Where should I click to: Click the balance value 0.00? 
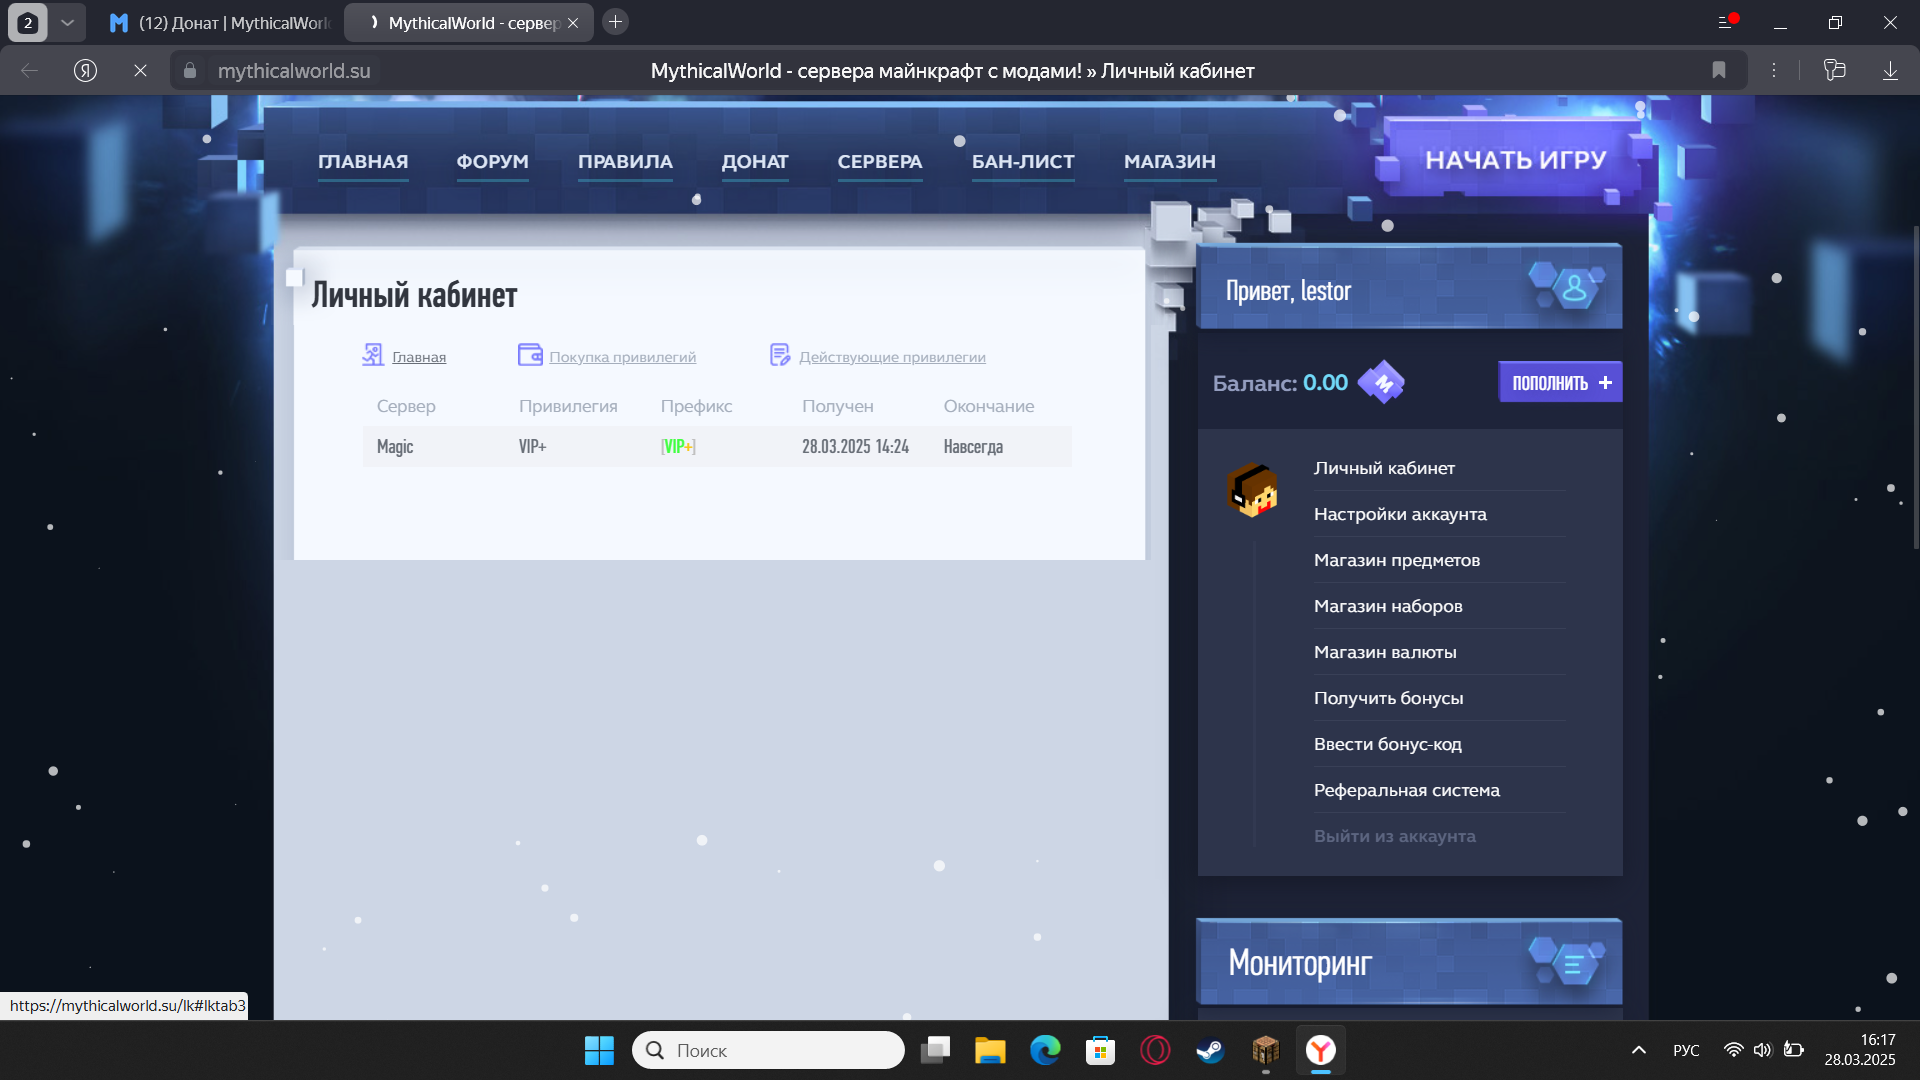pyautogui.click(x=1325, y=382)
